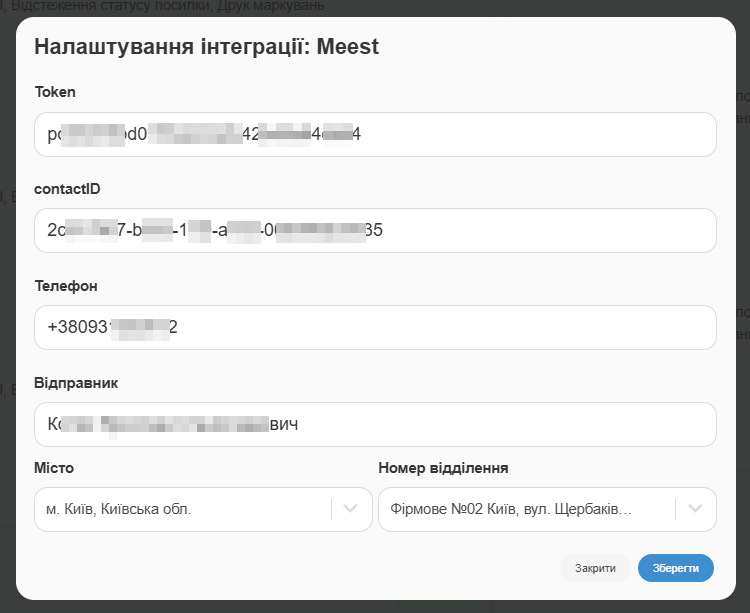
Task: Expand the Місто dropdown chevron arrow
Action: coord(350,509)
